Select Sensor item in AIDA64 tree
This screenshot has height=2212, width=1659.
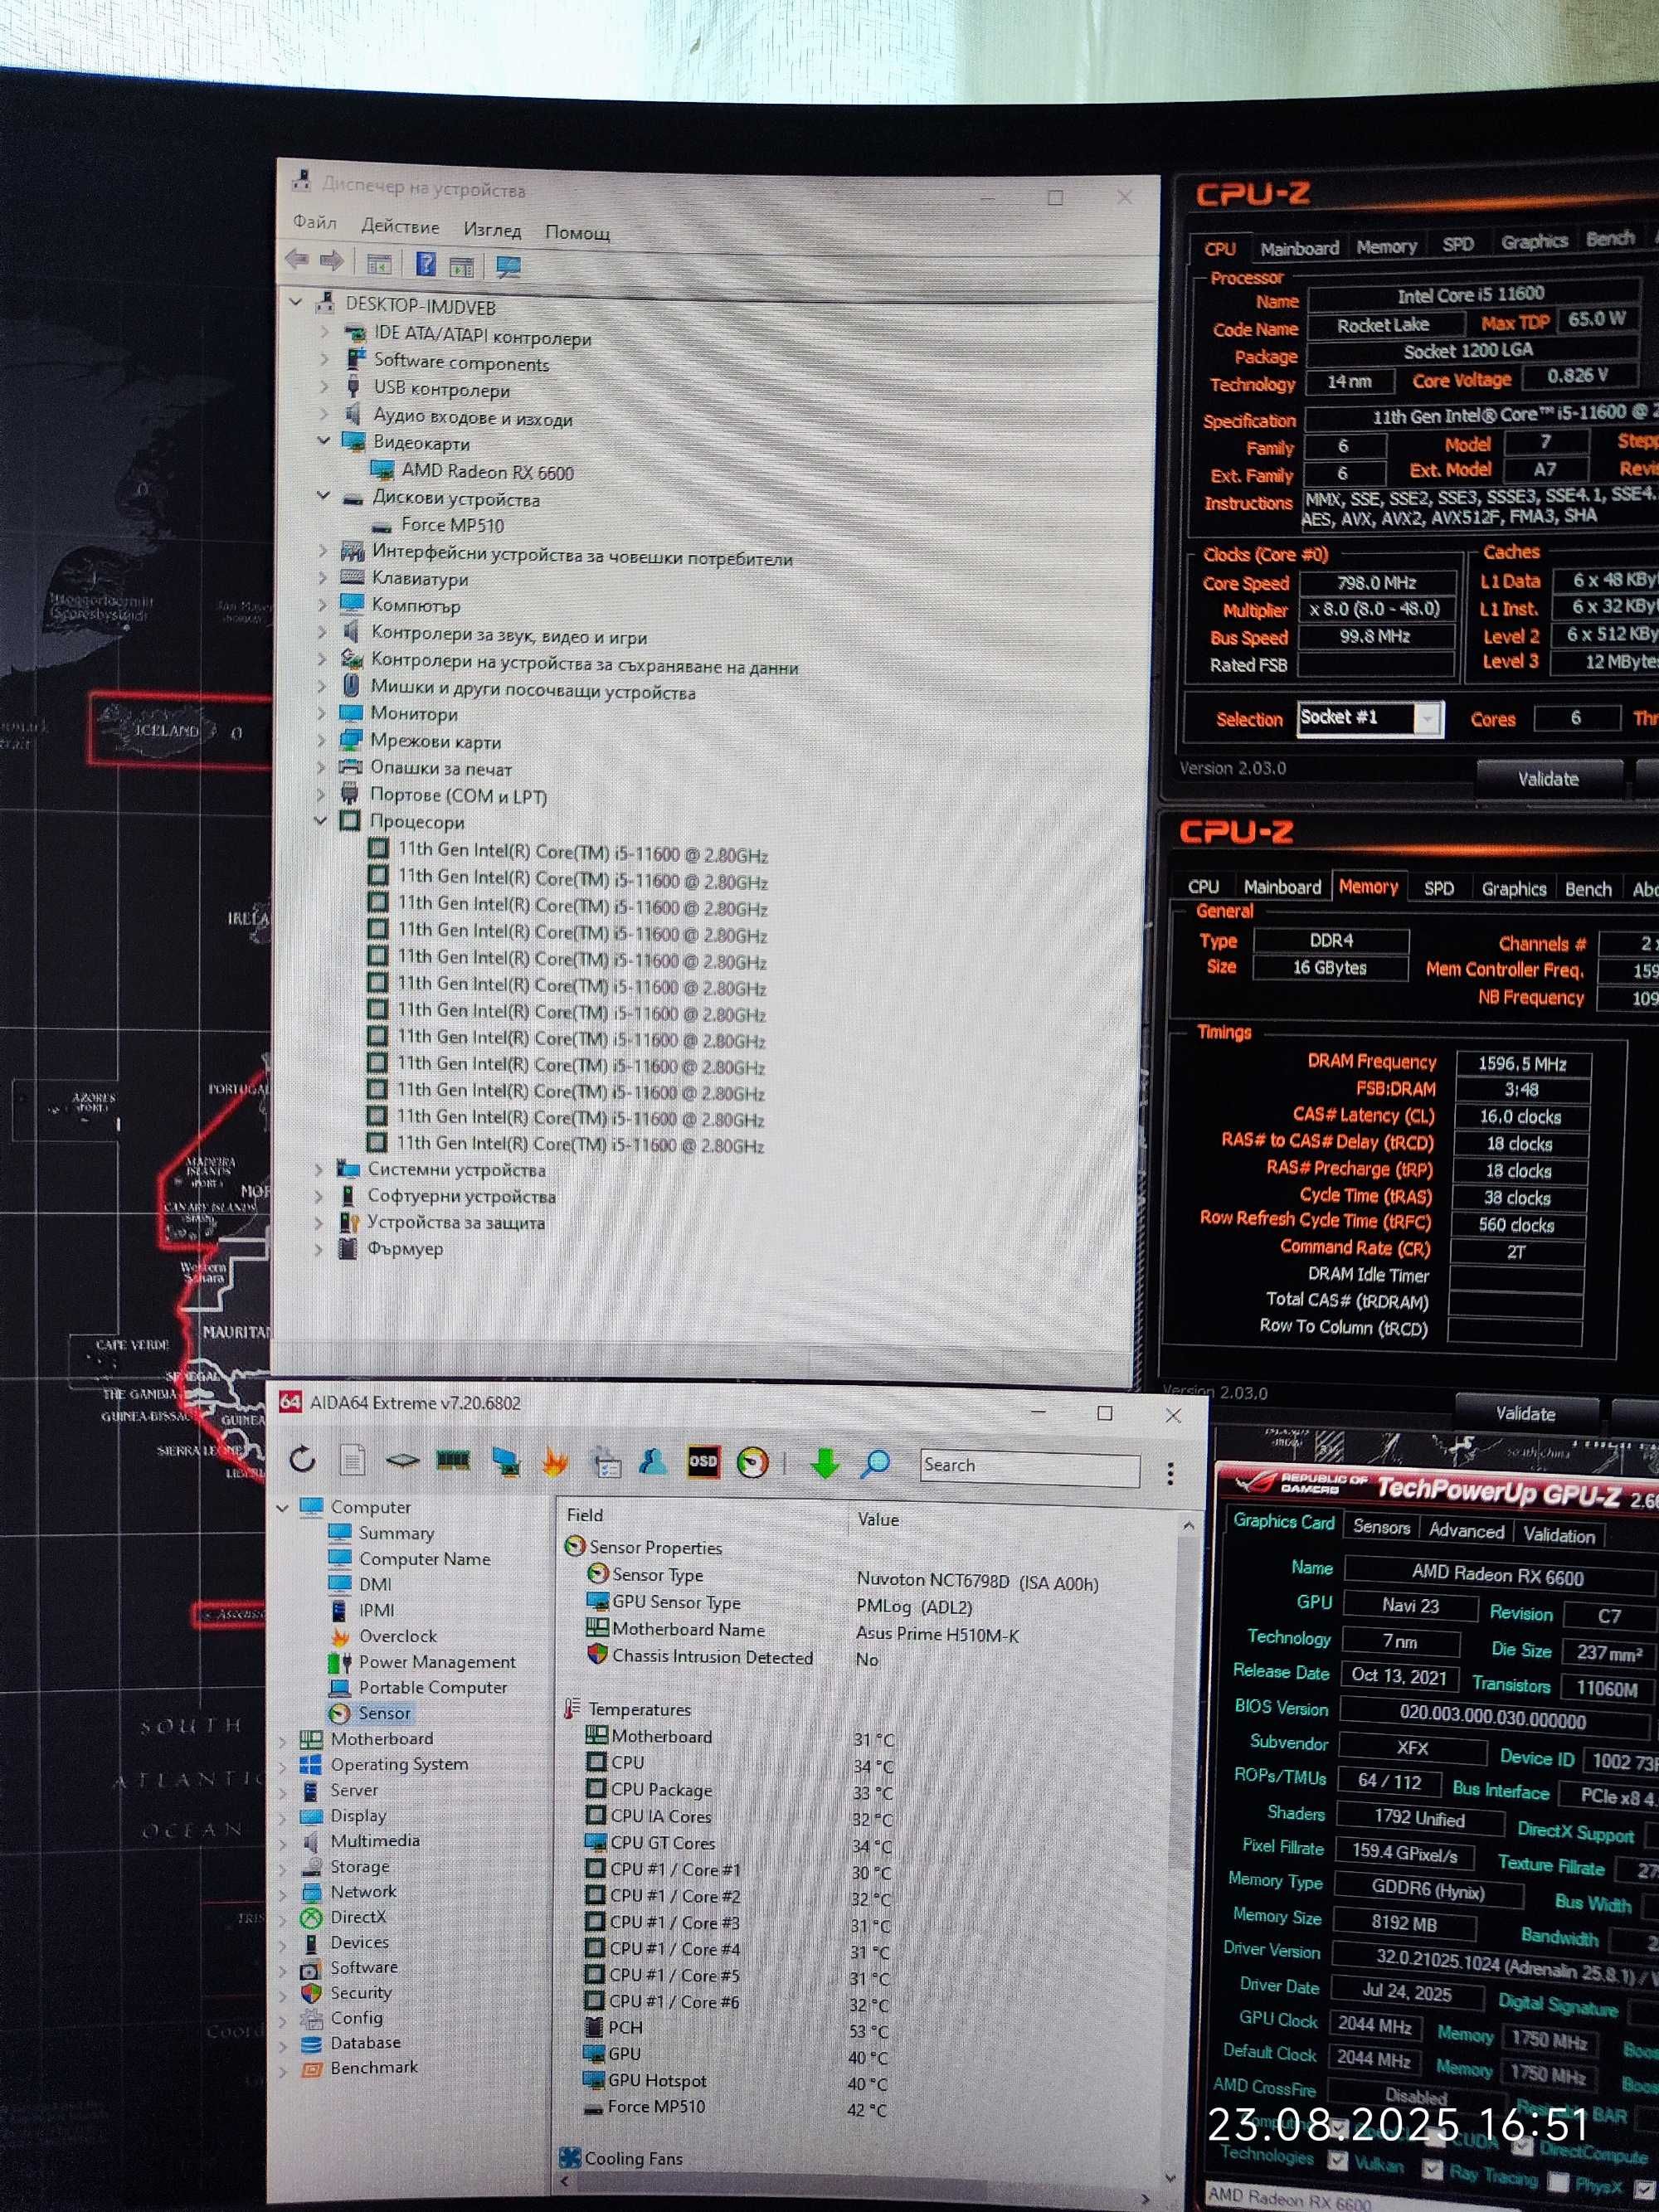[384, 1713]
